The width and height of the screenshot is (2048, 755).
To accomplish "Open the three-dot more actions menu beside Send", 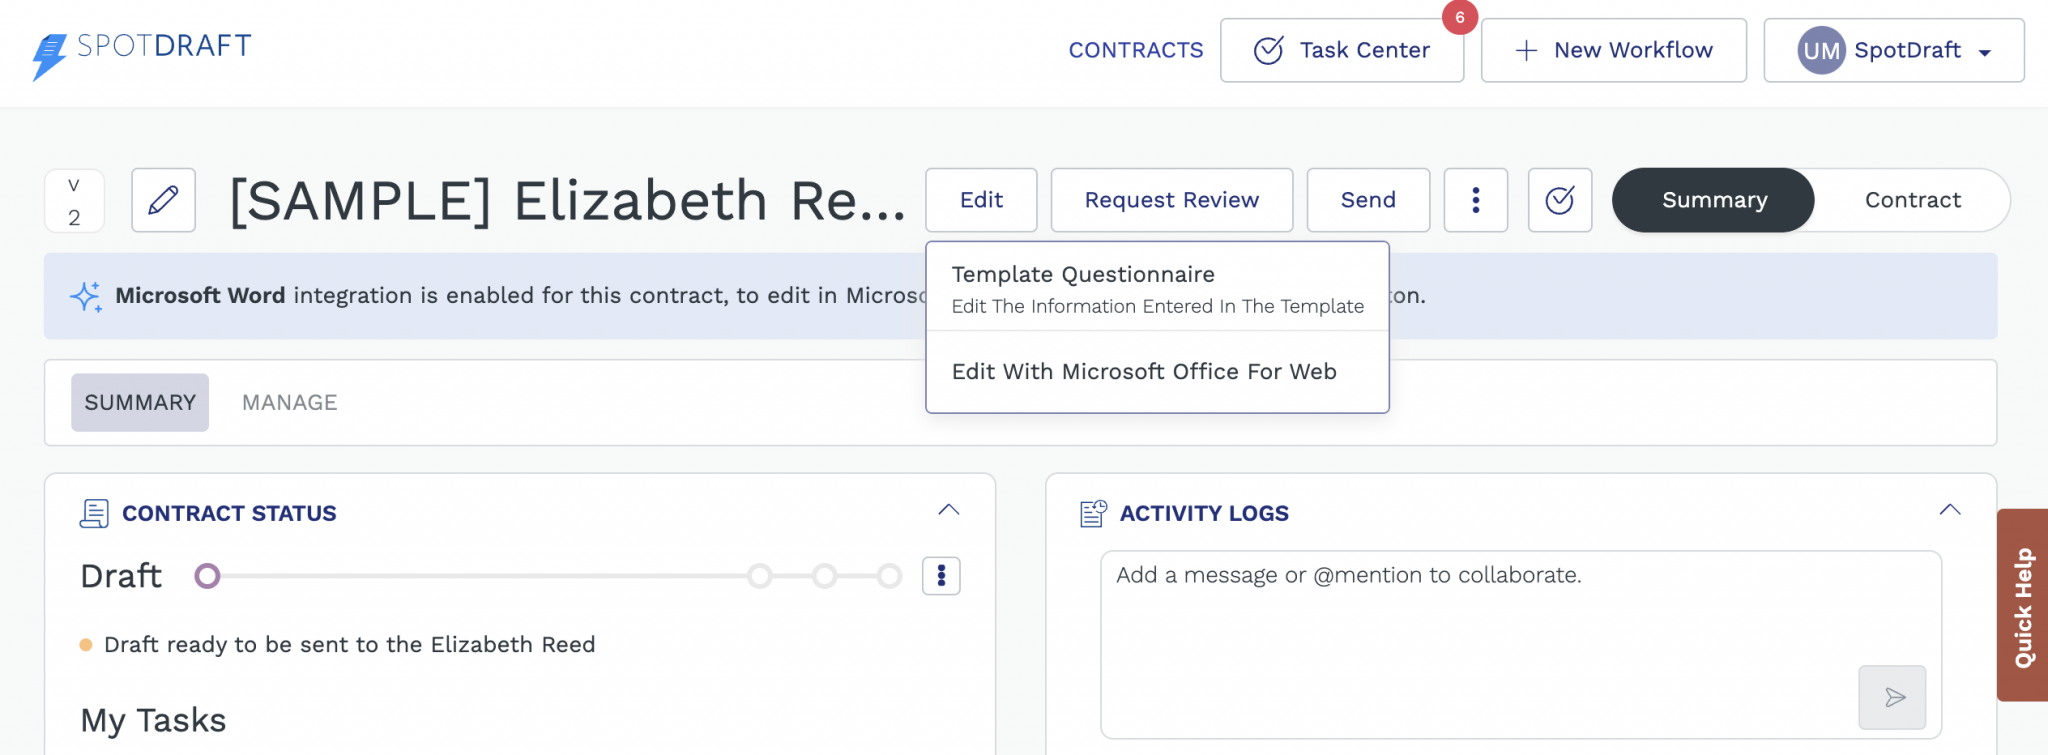I will tap(1476, 200).
